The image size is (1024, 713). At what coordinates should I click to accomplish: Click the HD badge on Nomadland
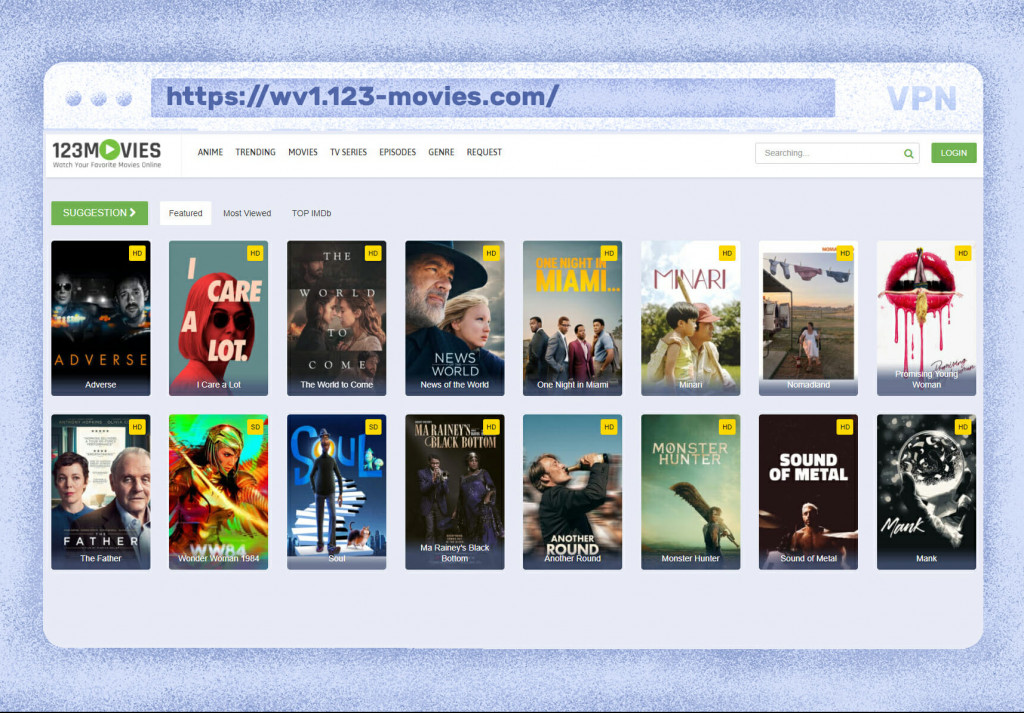pyautogui.click(x=845, y=253)
